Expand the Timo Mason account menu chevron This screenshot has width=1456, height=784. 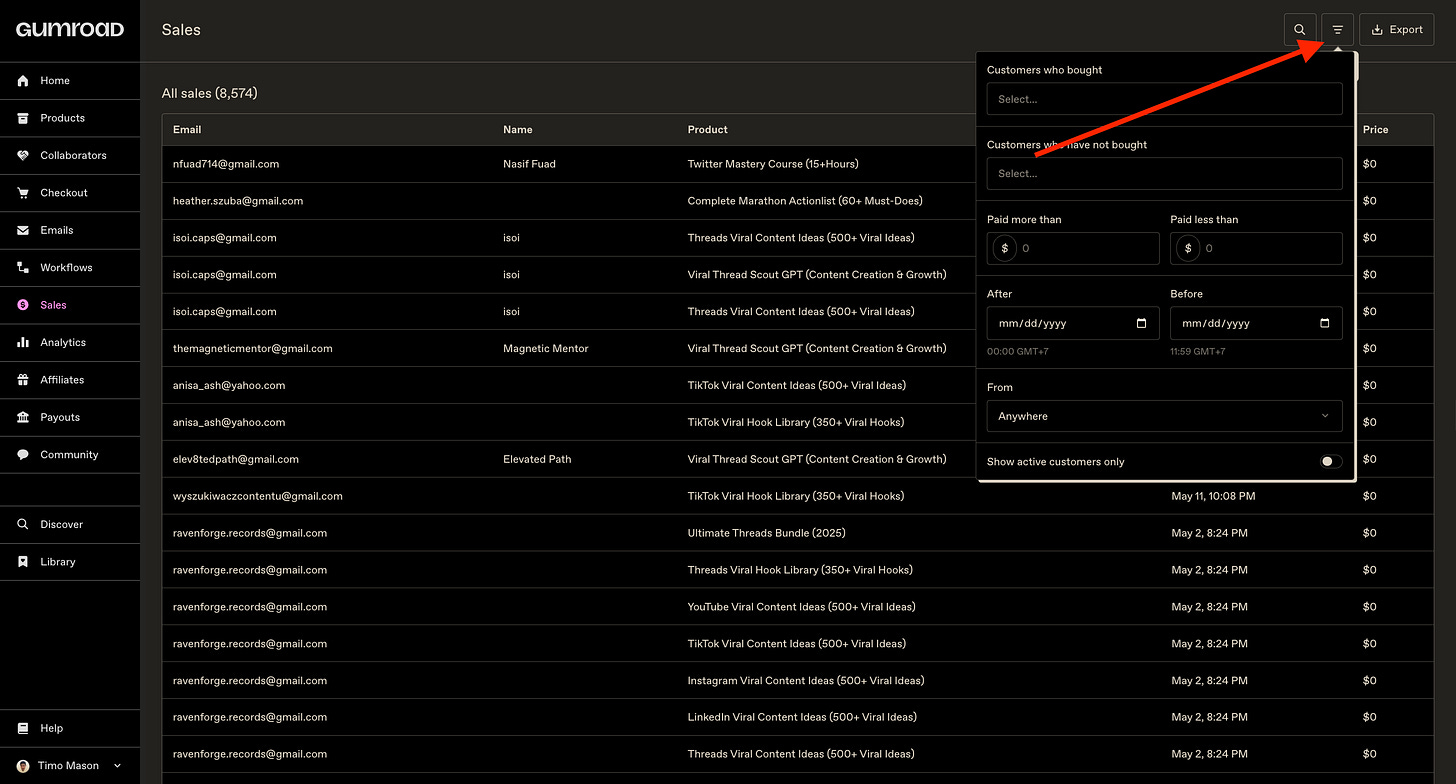(117, 766)
